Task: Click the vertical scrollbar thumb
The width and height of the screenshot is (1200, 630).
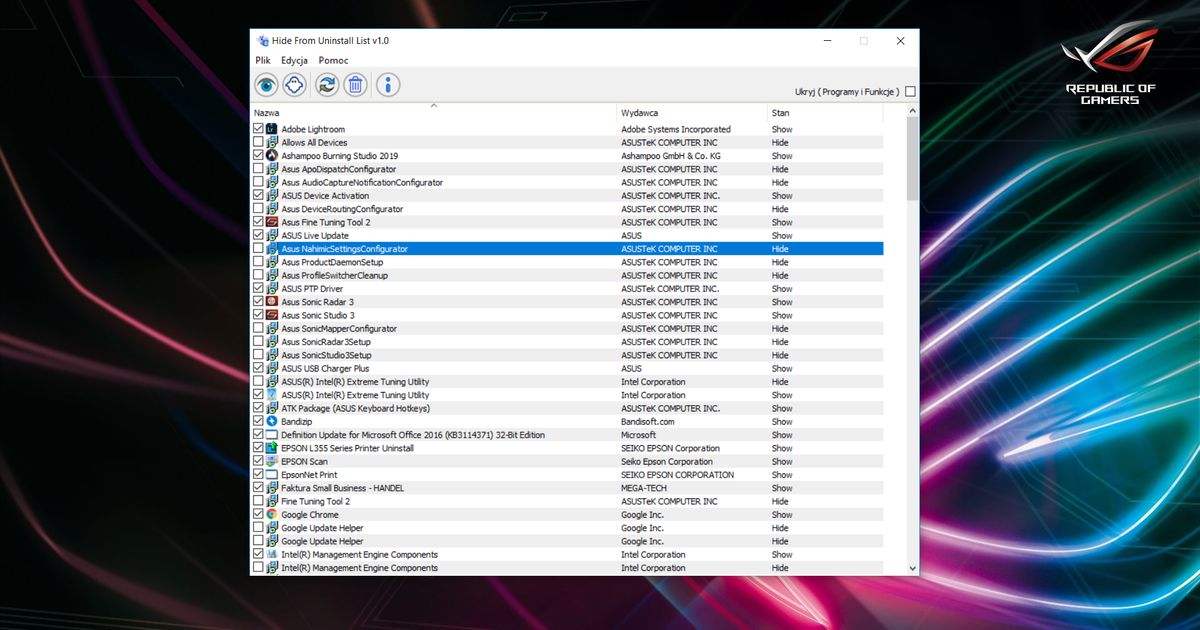Action: pyautogui.click(x=912, y=159)
